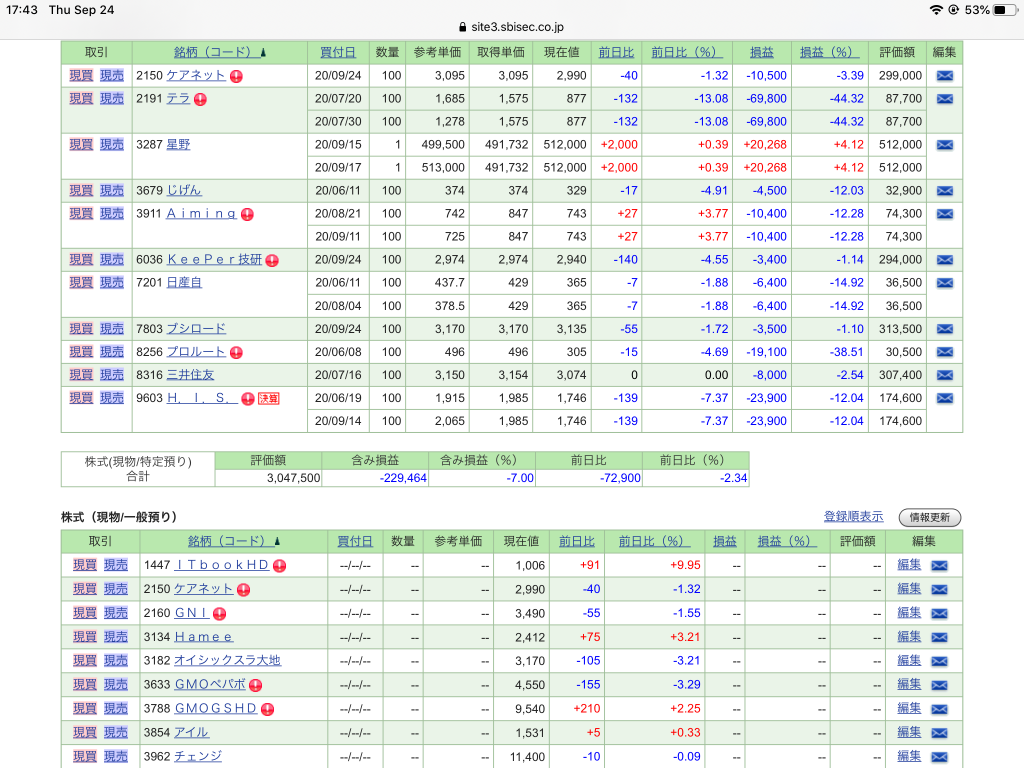Click the red alert icon beside プロルート

pyautogui.click(x=236, y=353)
